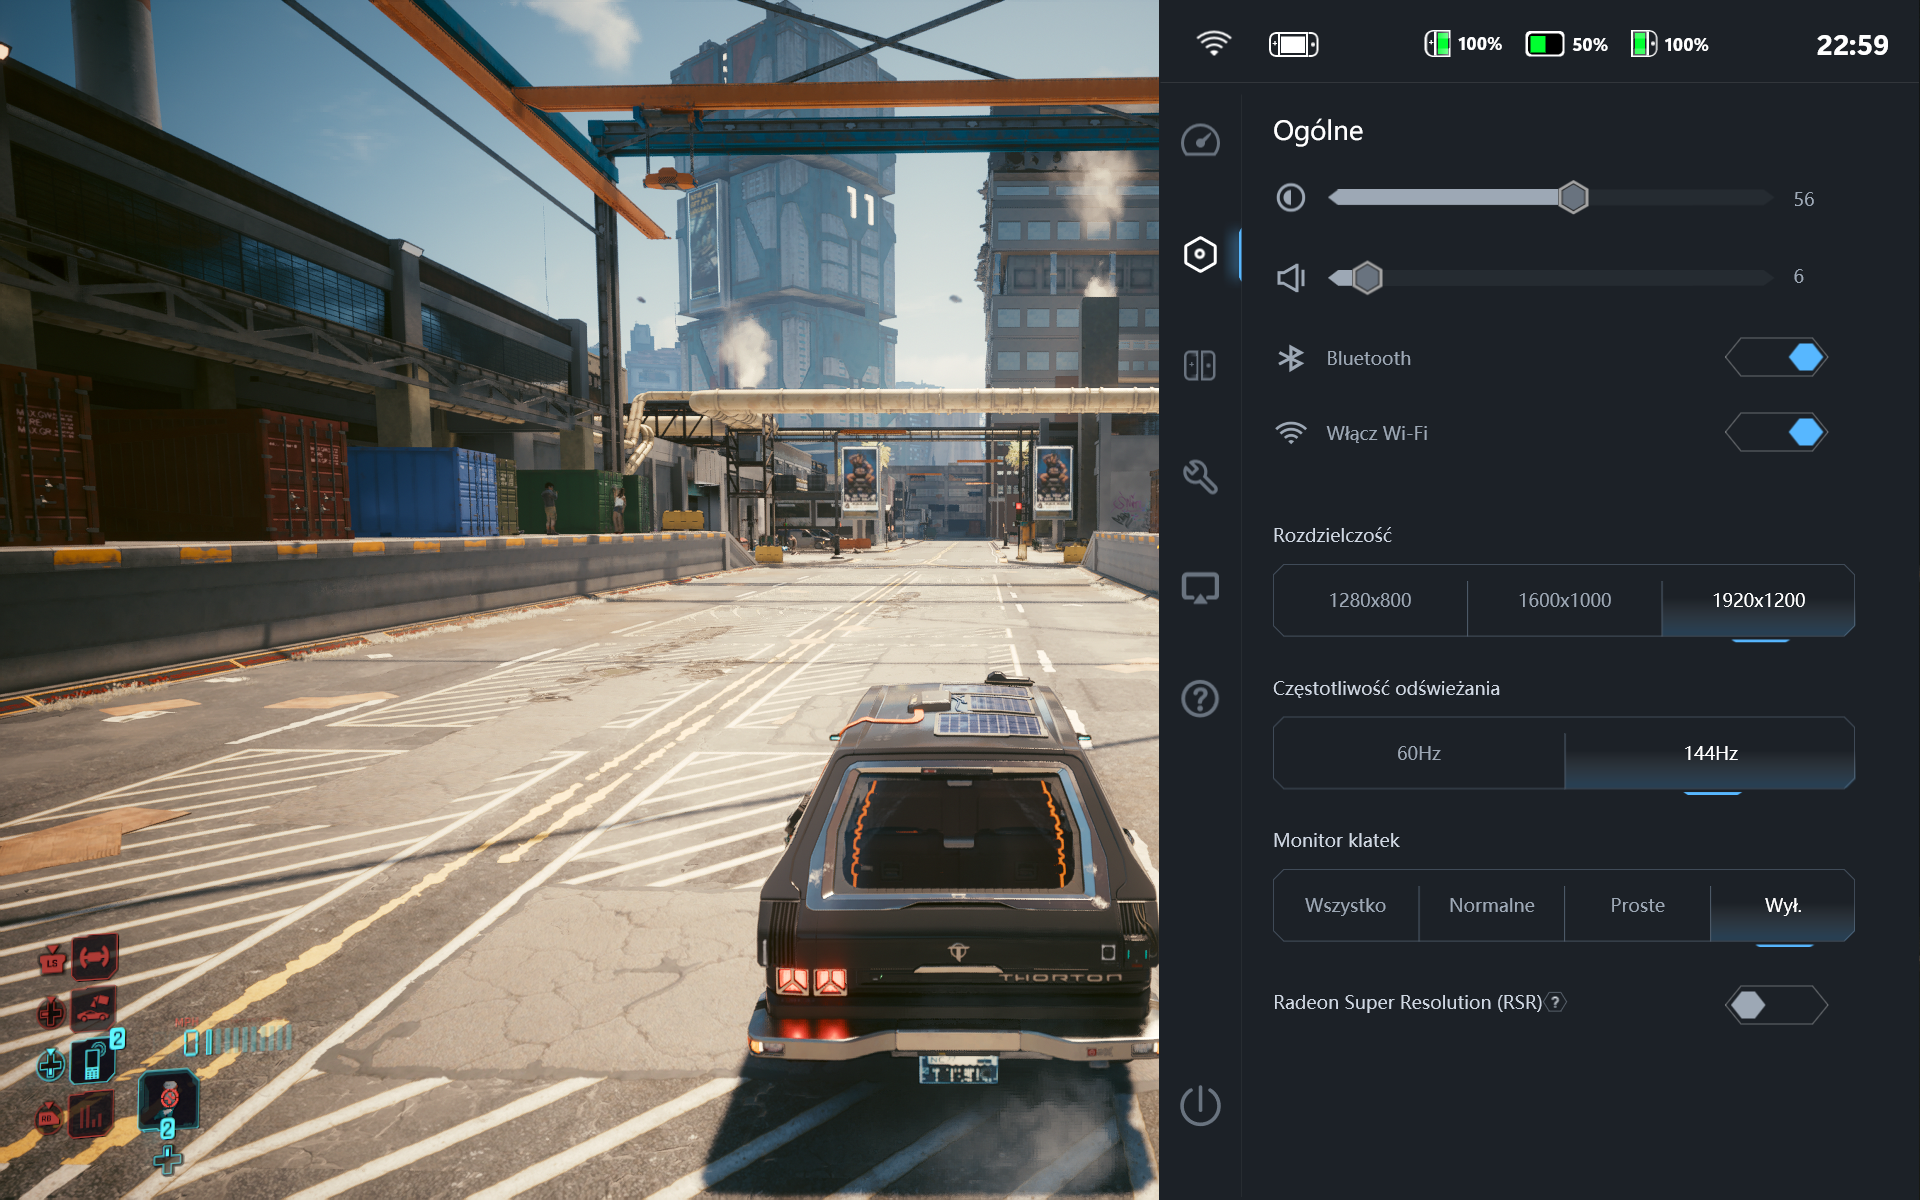
Task: Set frame monitor to Normalne
Action: (x=1492, y=905)
